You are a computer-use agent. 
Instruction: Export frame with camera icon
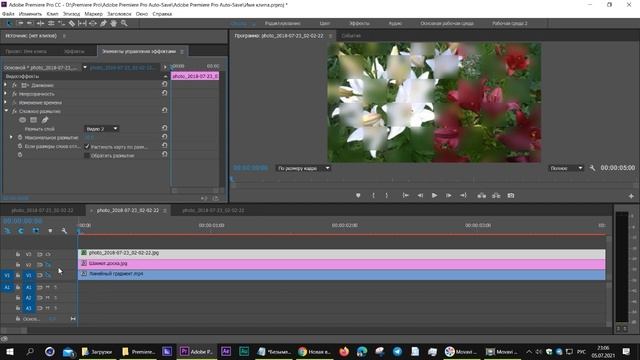coord(511,196)
